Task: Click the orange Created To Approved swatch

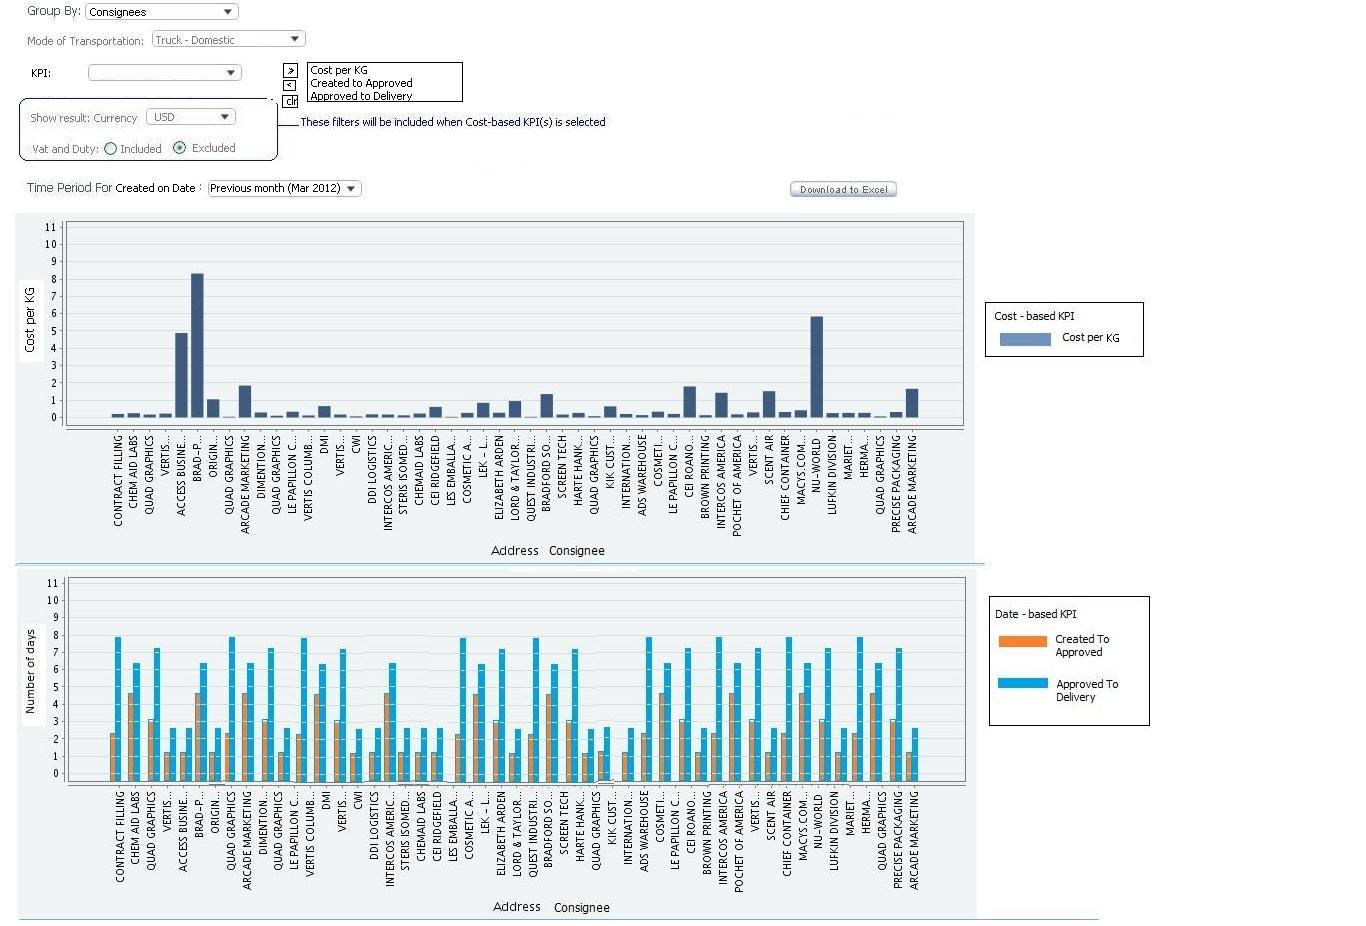Action: click(1022, 641)
